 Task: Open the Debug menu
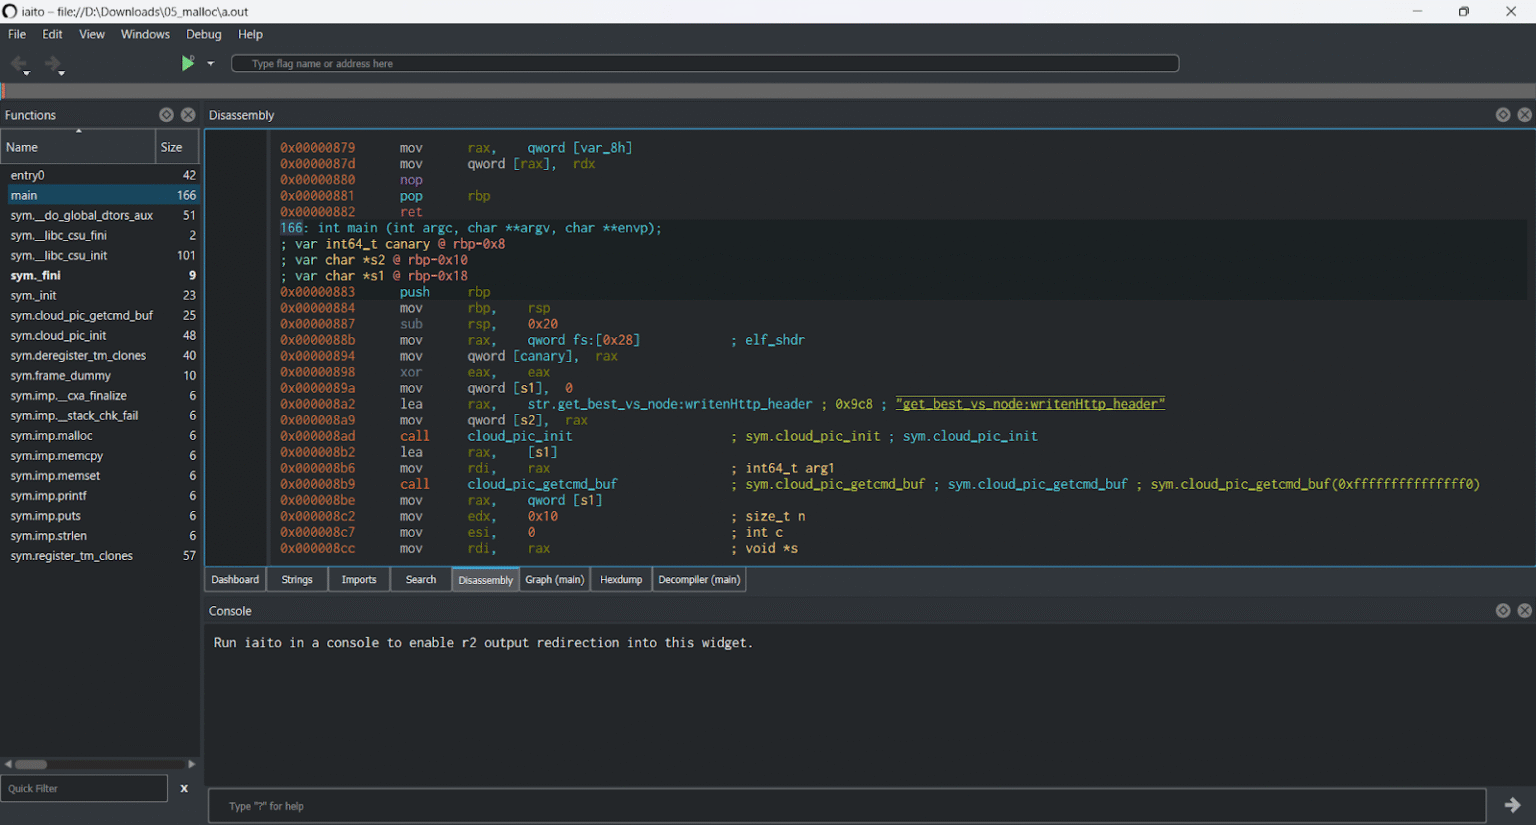pos(203,33)
